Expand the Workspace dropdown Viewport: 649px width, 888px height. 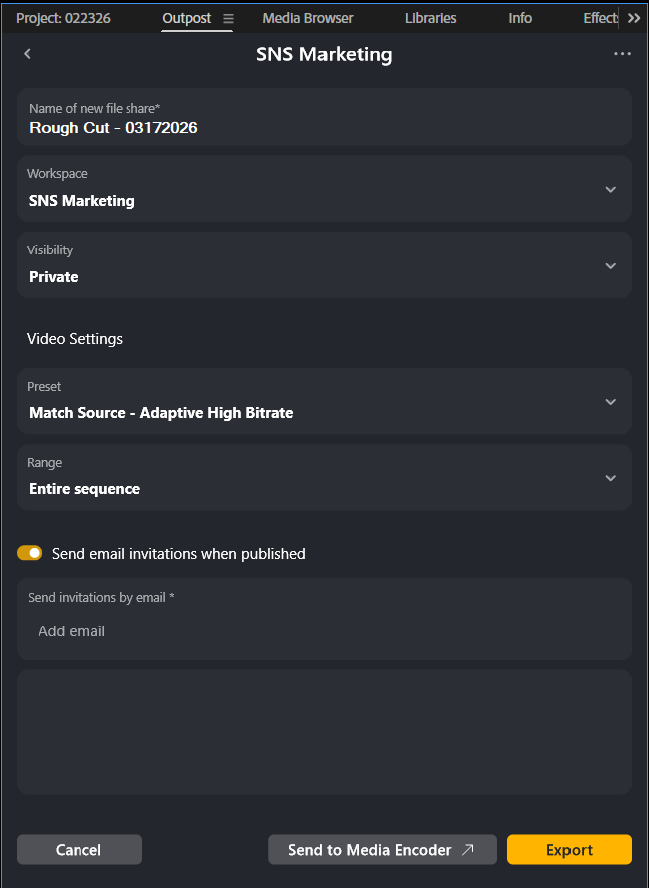tap(610, 189)
